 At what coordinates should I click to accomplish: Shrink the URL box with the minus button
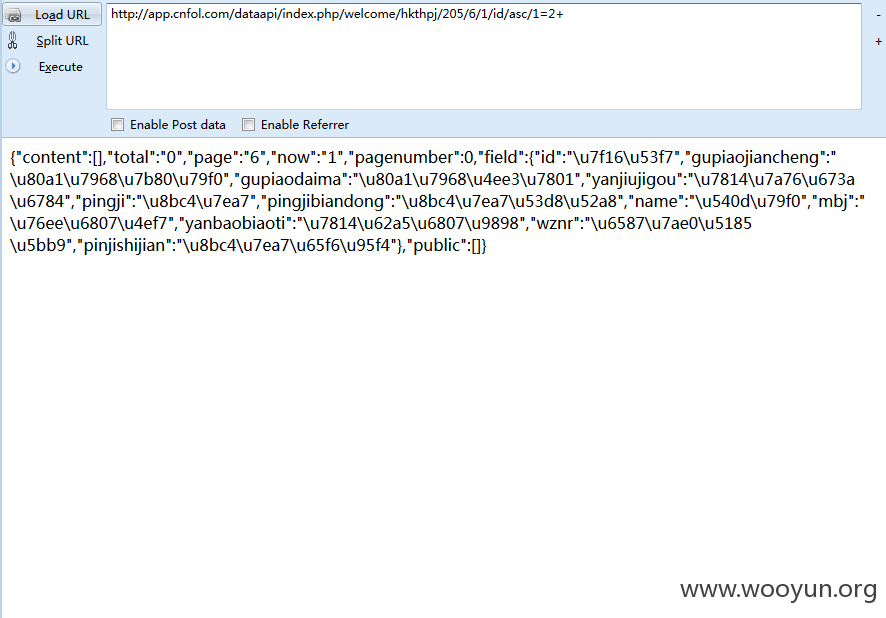tap(878, 15)
